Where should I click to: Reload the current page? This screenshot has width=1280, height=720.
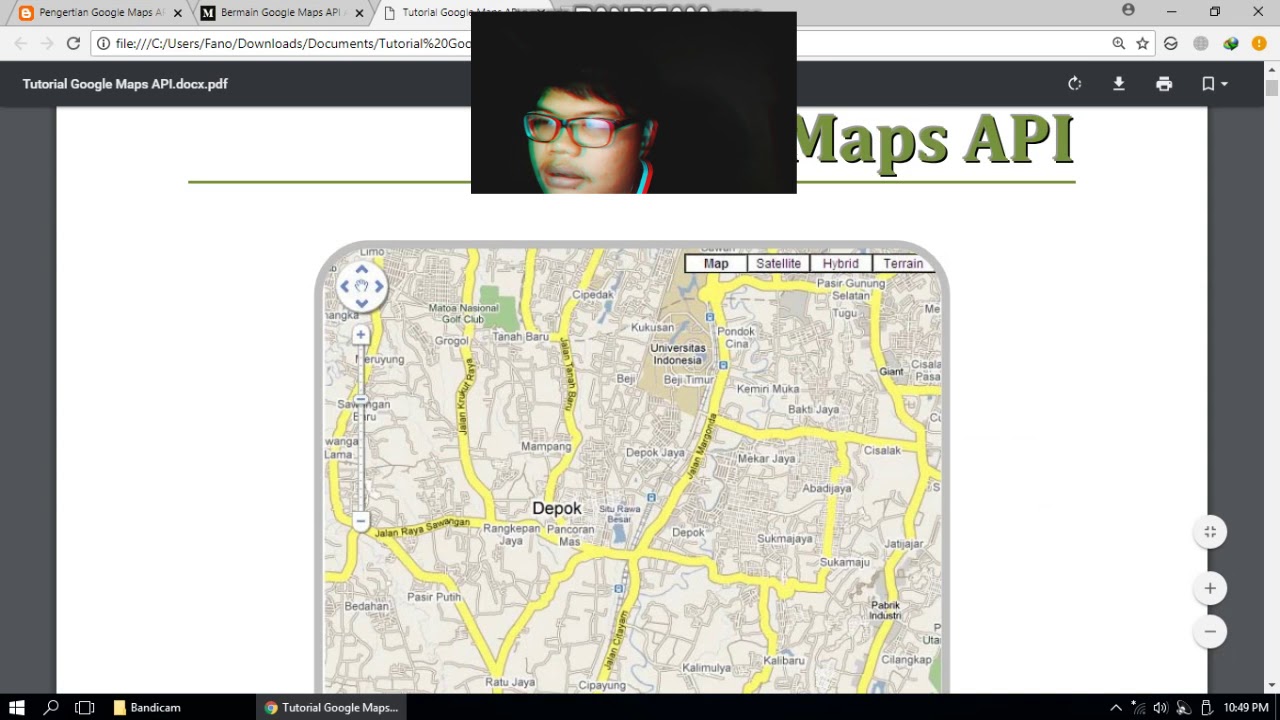(x=73, y=43)
